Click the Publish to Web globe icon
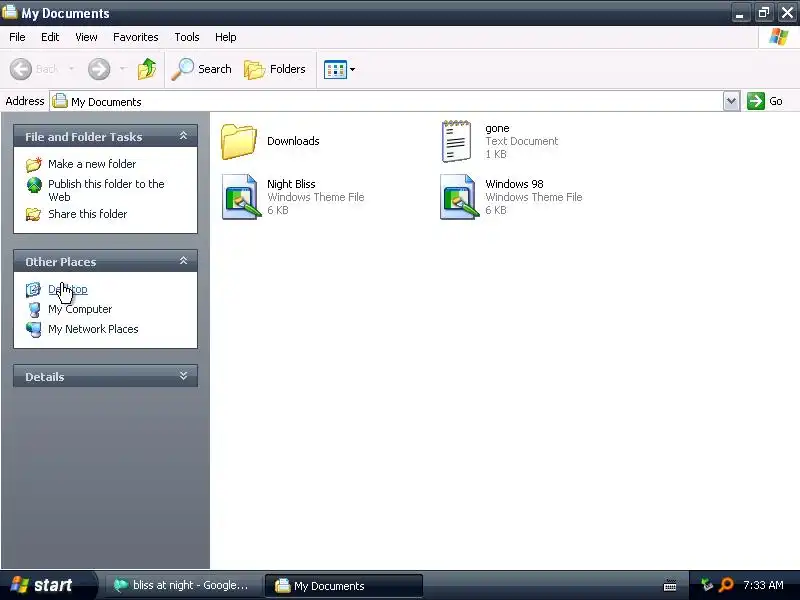Screen dimensions: 800x600 click(34, 185)
